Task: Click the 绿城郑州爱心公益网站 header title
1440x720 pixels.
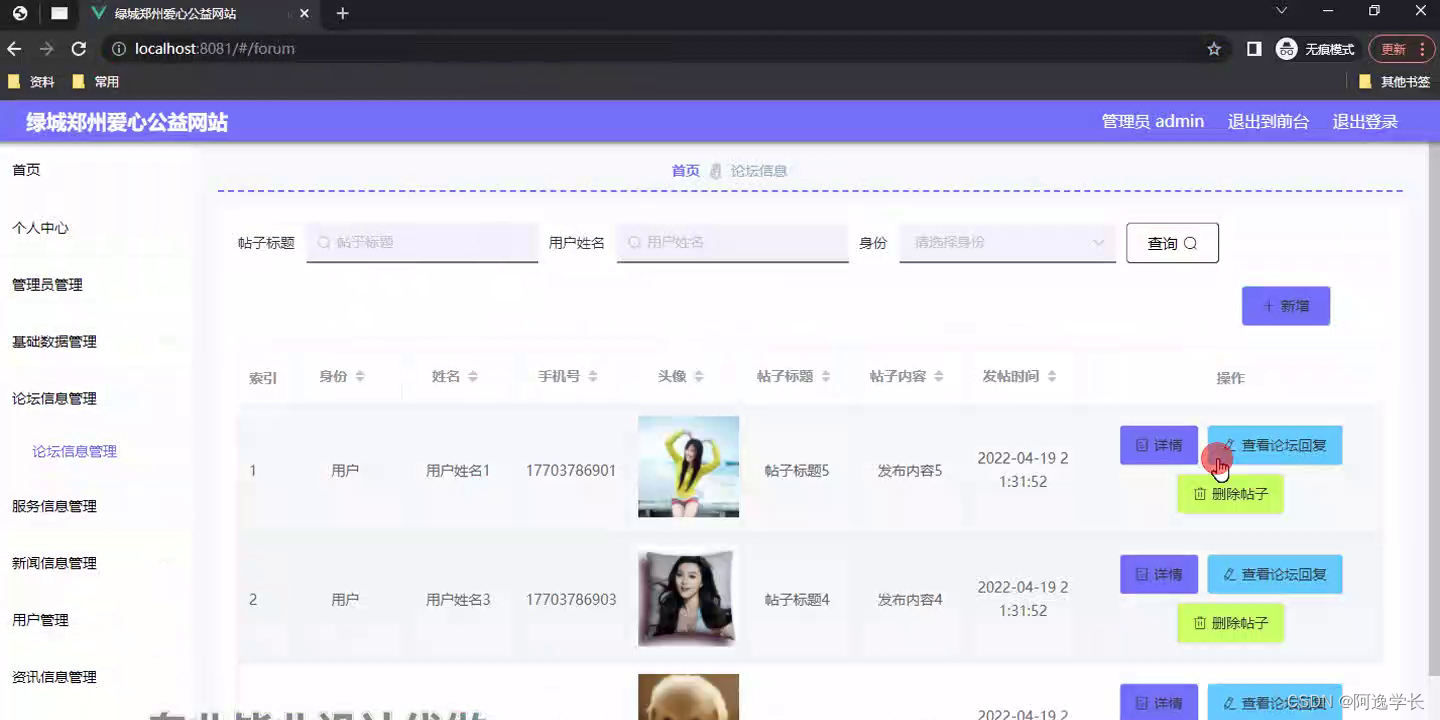Action: pos(127,123)
